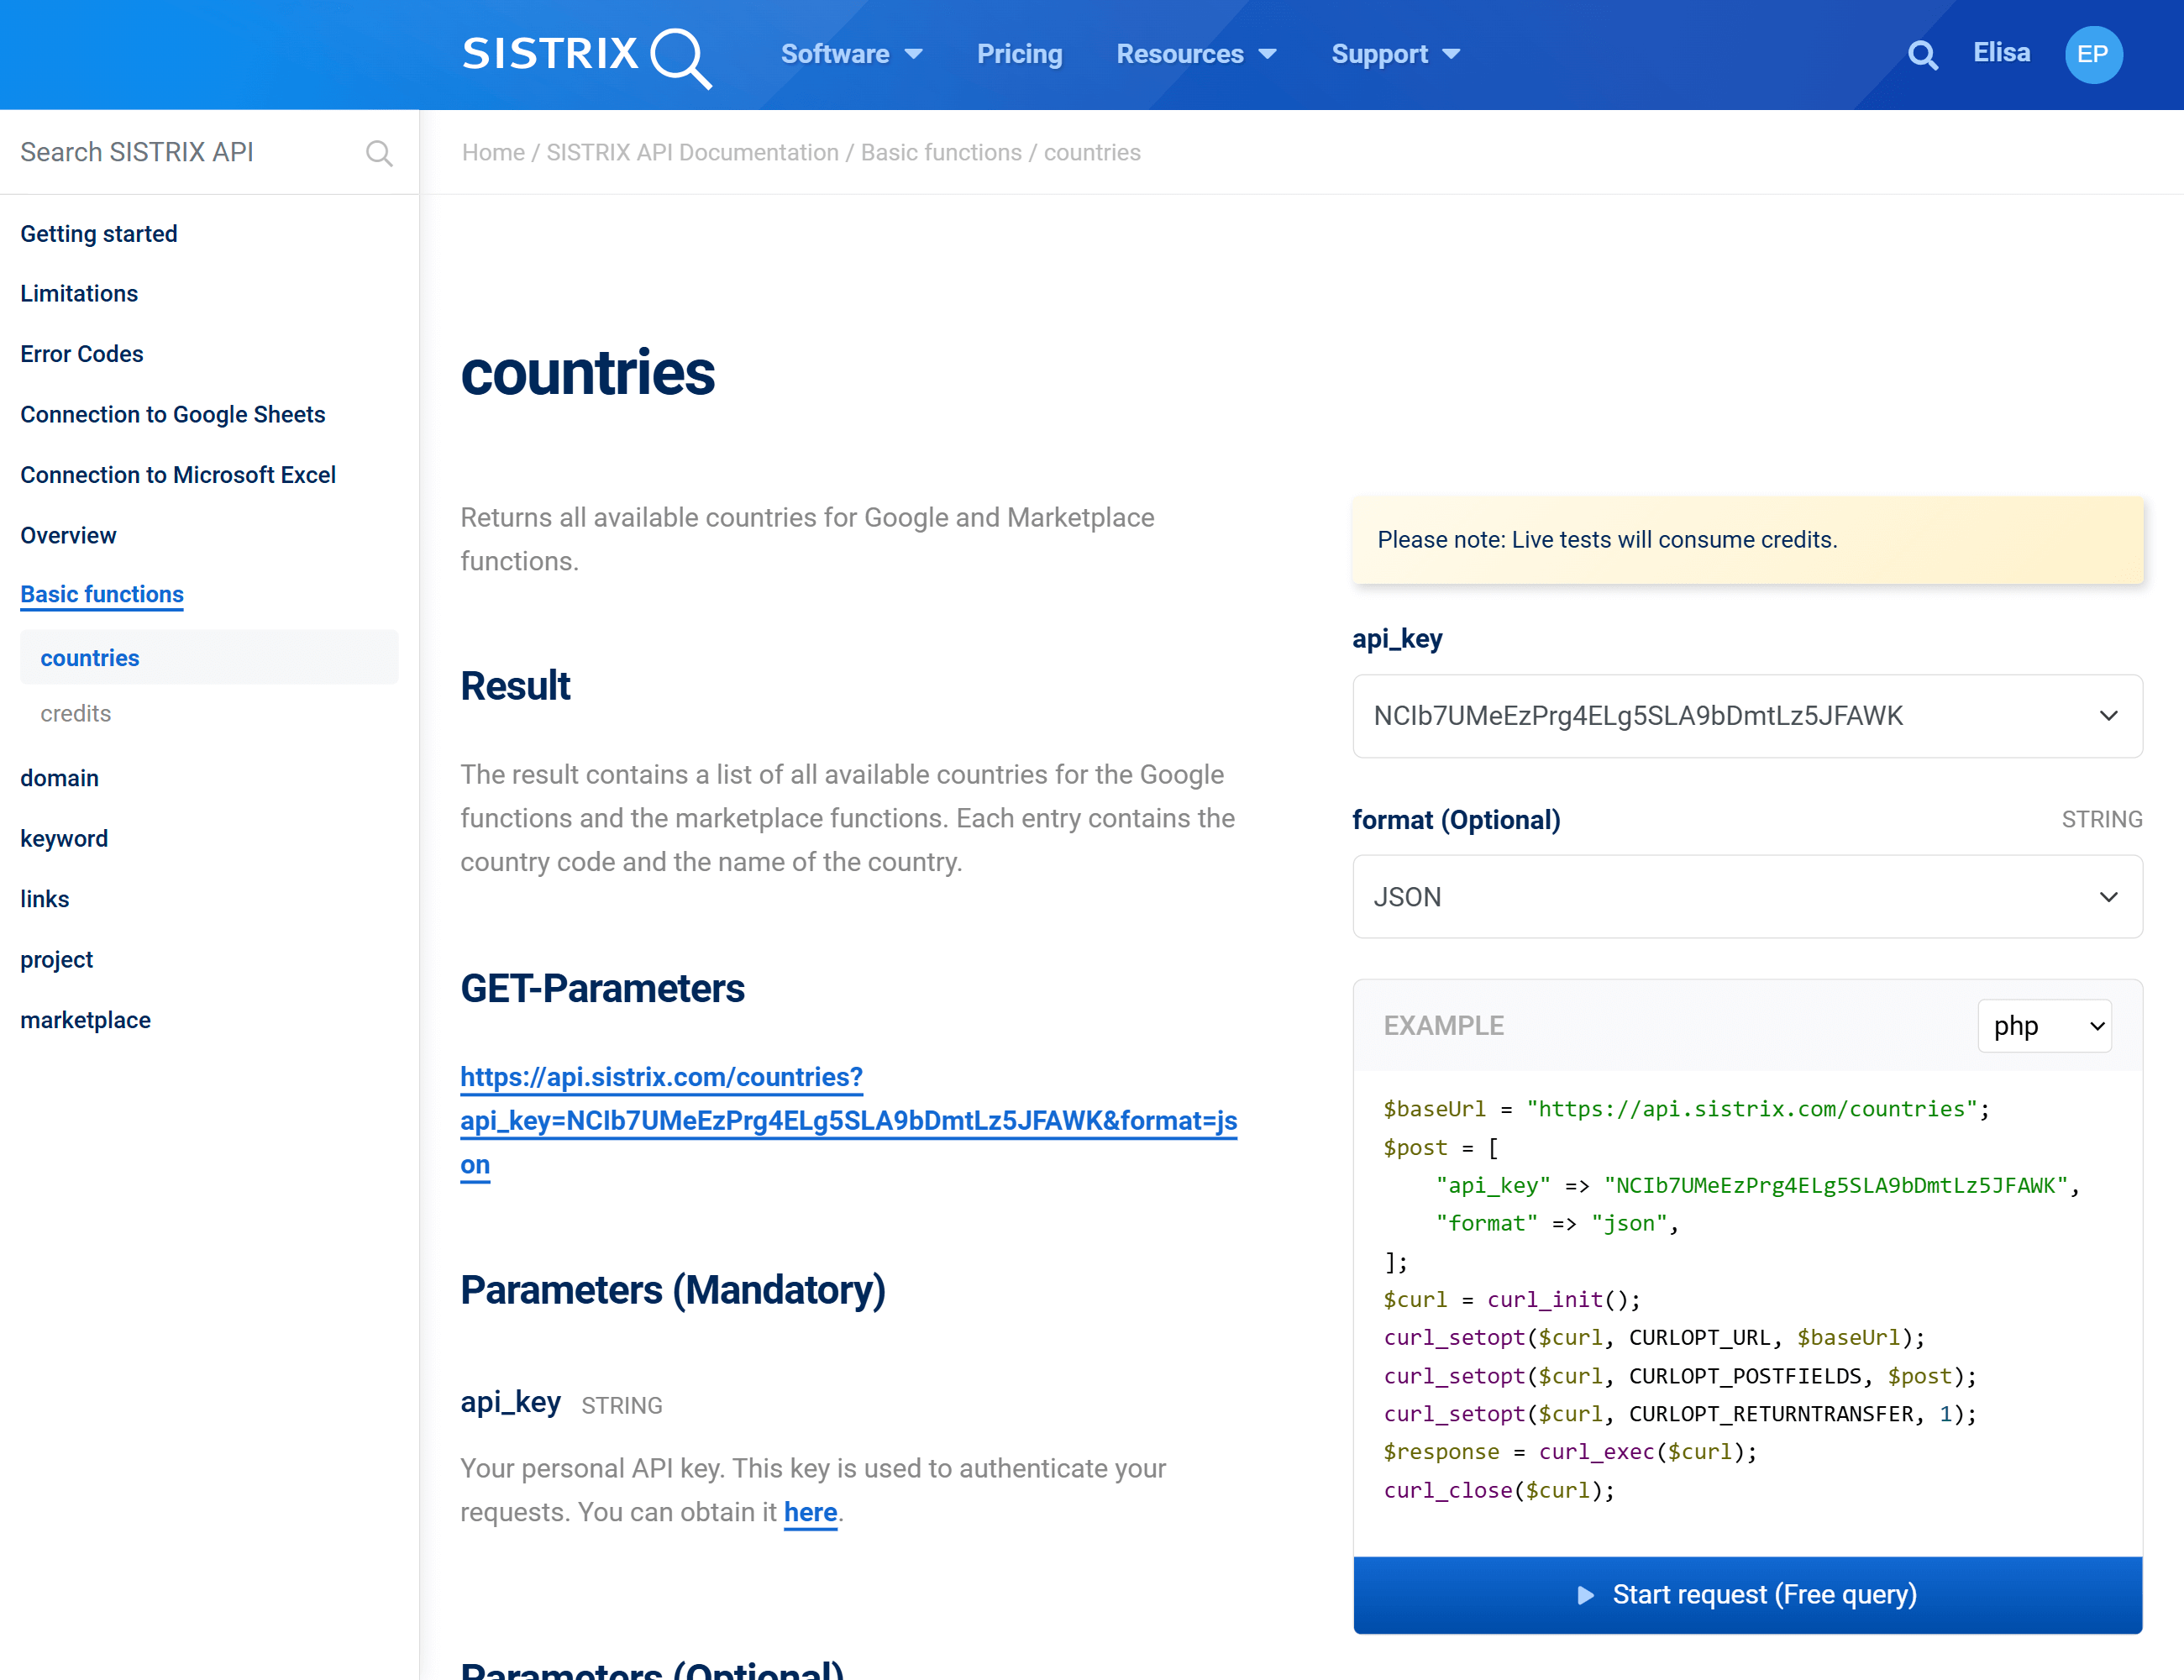Open Connection to Google Sheets
The image size is (2184, 1680).
[x=173, y=414]
